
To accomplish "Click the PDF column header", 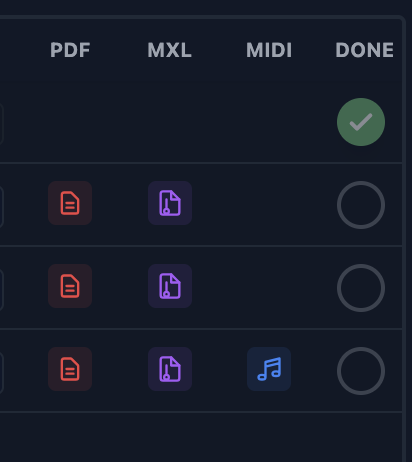I will (x=70, y=50).
